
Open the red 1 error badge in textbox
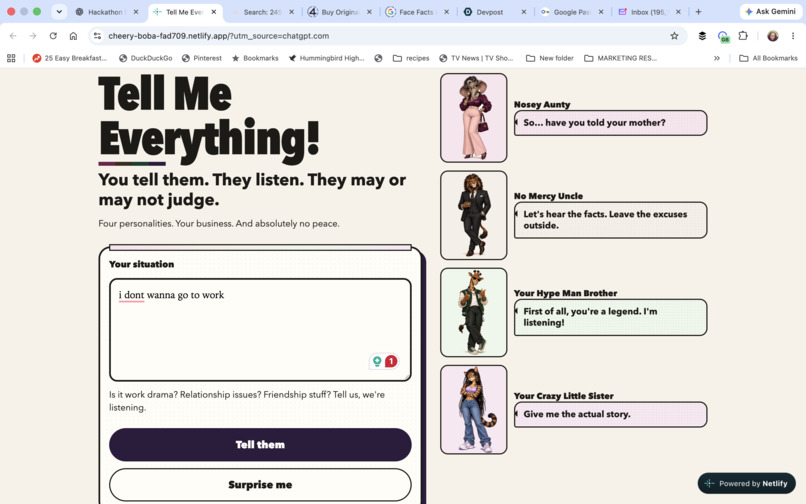pyautogui.click(x=391, y=362)
